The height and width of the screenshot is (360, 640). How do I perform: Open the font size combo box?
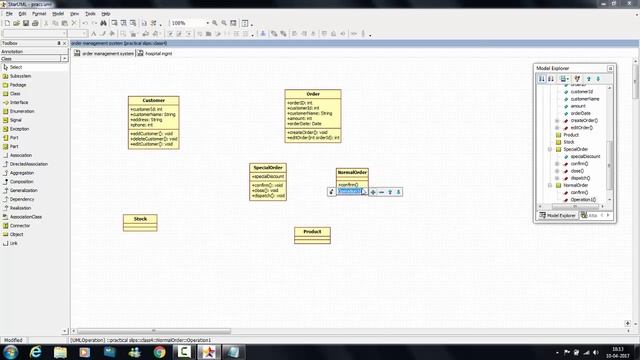pyautogui.click(x=84, y=34)
